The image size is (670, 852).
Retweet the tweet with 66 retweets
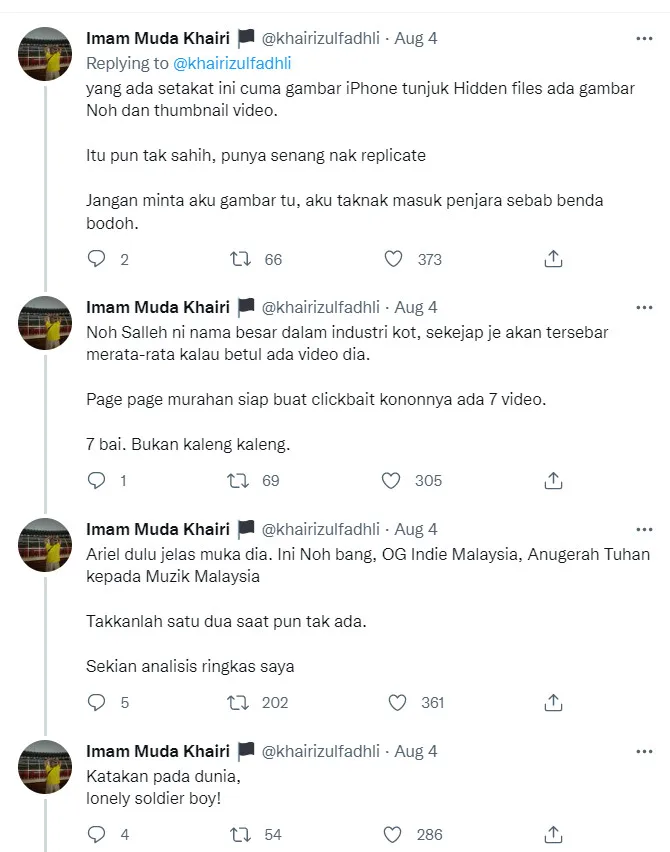click(x=240, y=259)
